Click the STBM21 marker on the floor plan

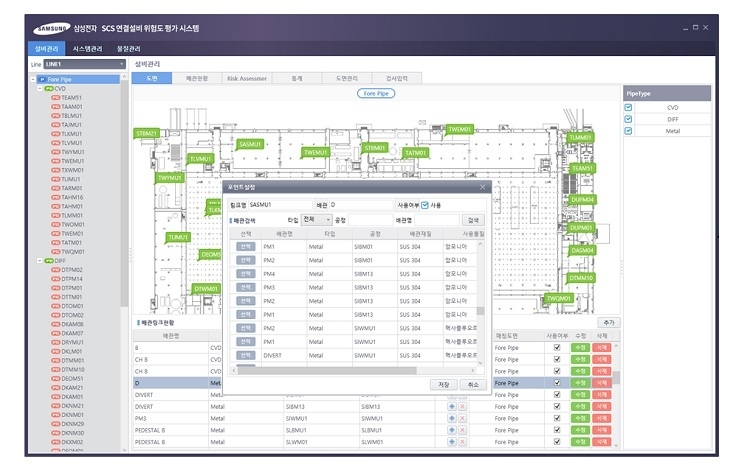tap(146, 133)
